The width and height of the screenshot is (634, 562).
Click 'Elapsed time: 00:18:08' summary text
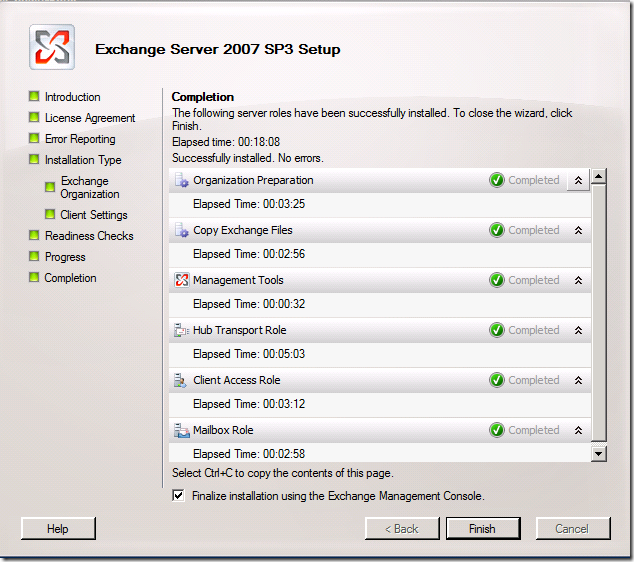pos(226,142)
